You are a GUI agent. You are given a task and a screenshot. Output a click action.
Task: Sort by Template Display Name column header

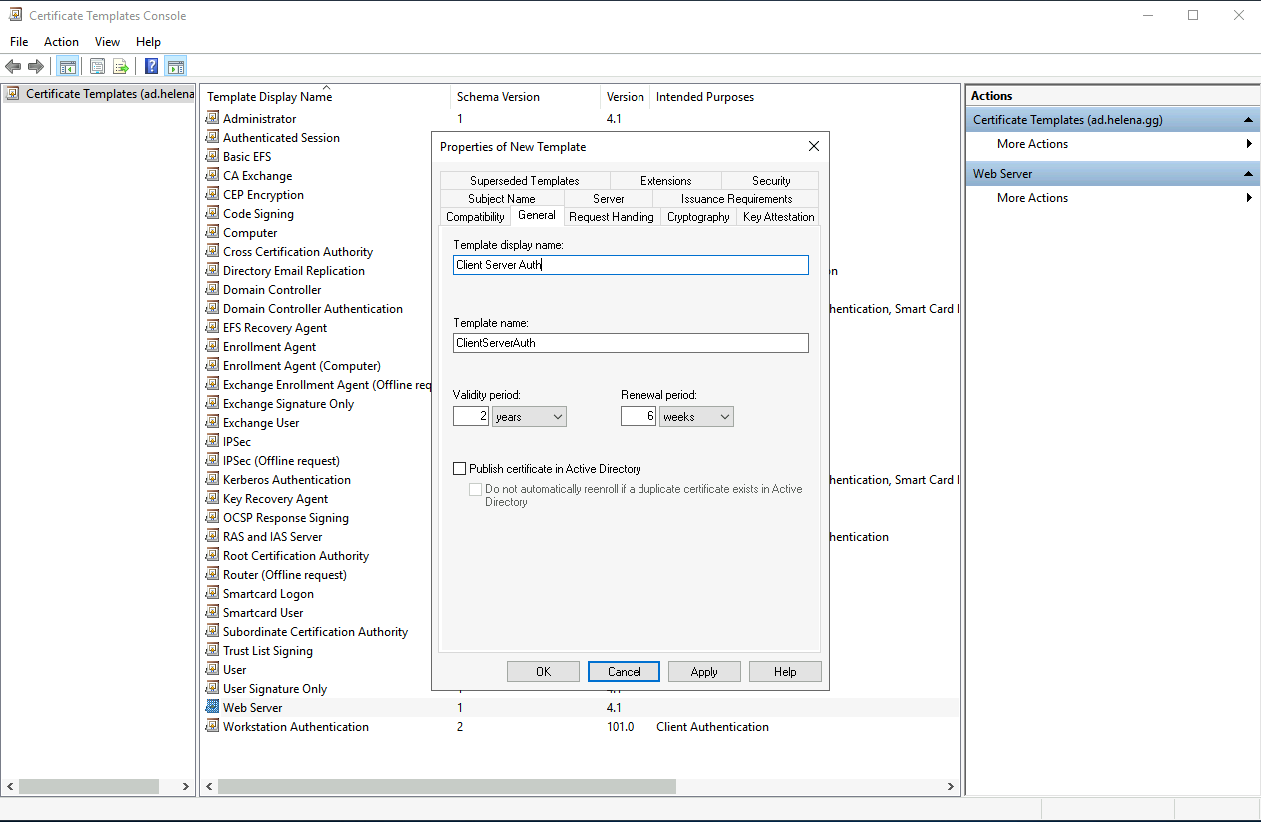pos(270,97)
